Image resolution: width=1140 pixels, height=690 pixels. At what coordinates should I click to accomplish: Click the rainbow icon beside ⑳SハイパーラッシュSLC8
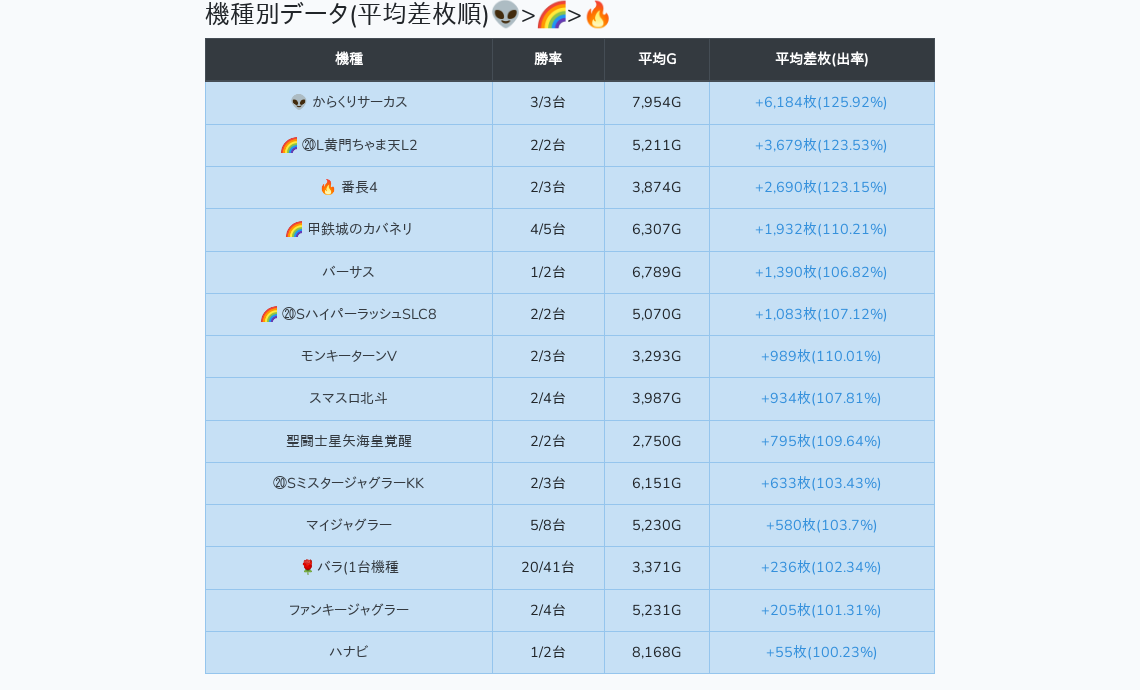coord(269,314)
